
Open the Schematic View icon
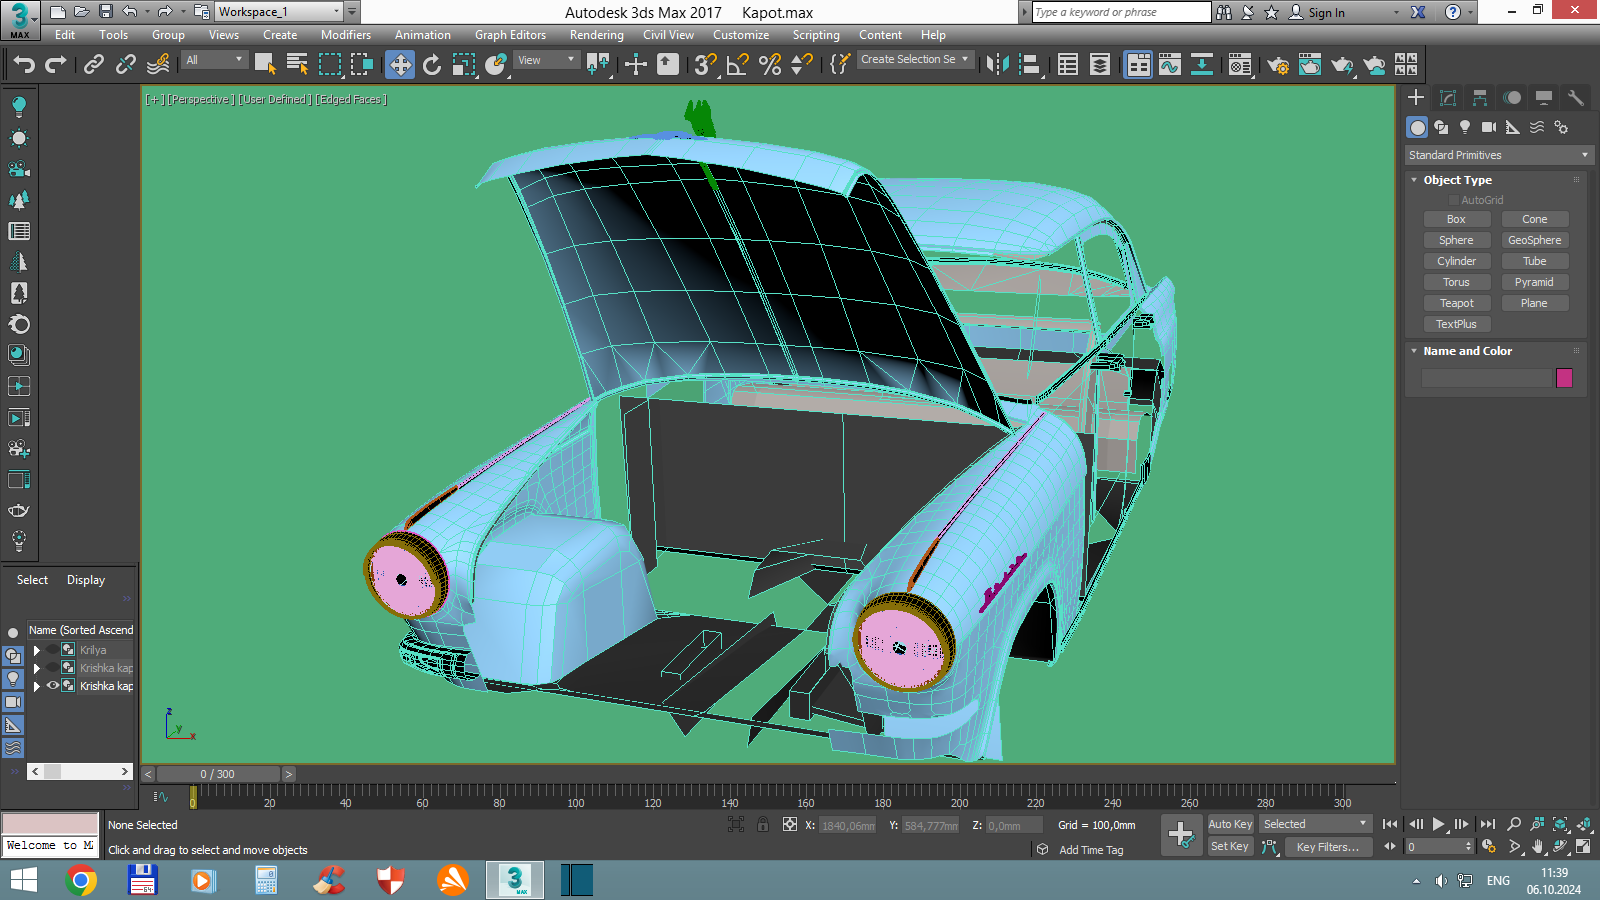pos(1202,65)
